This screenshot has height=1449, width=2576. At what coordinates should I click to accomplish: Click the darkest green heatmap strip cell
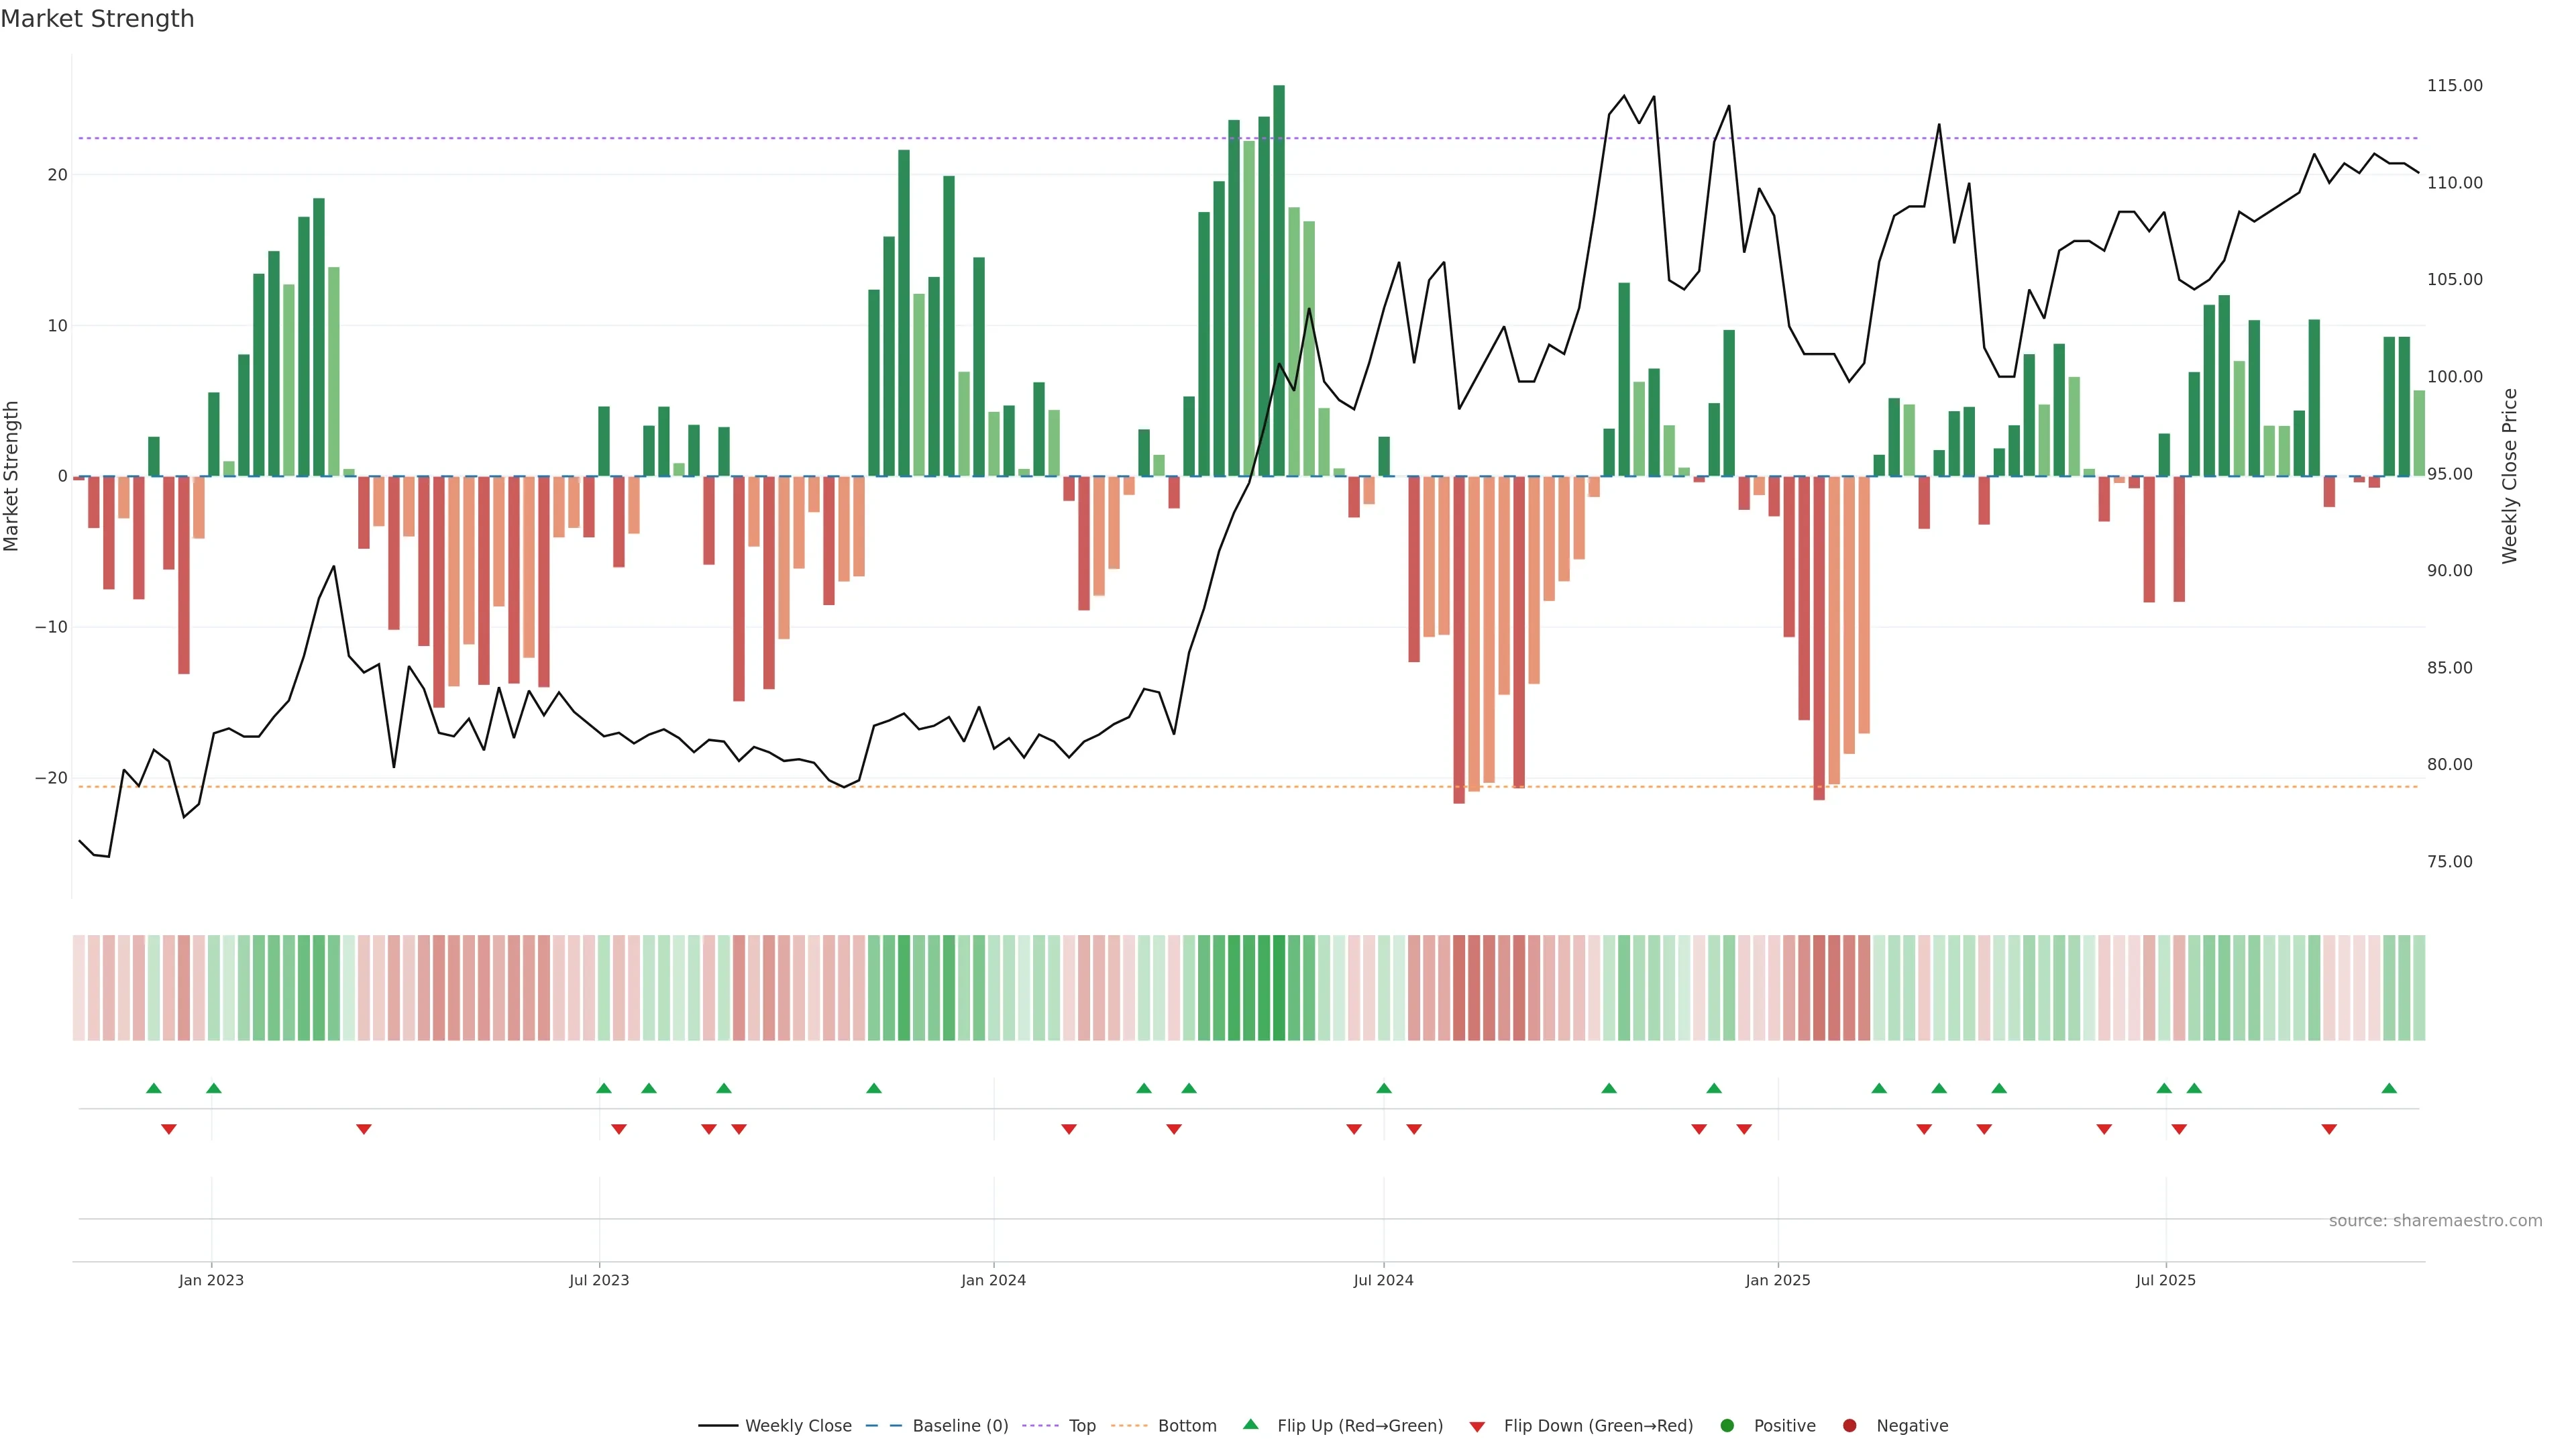pos(1279,988)
